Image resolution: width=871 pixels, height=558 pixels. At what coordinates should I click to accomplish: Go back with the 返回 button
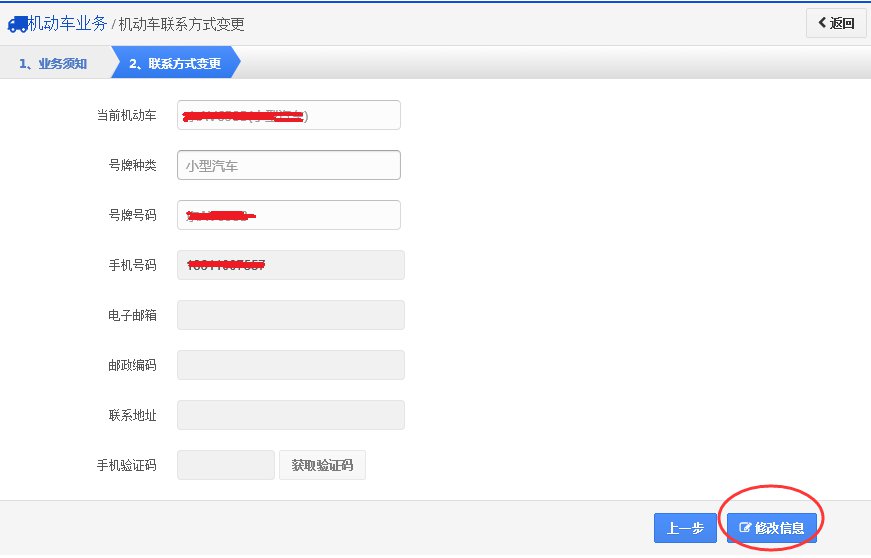(x=836, y=23)
